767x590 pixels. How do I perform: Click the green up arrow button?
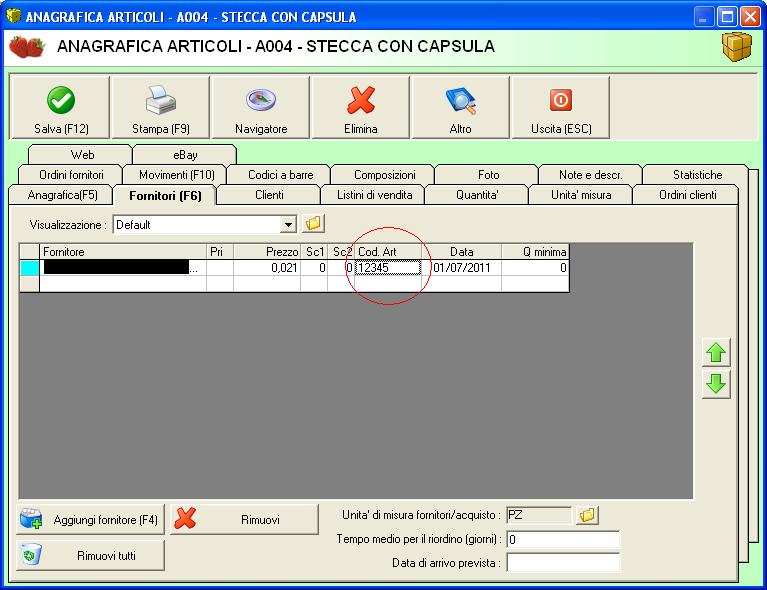[x=716, y=352]
